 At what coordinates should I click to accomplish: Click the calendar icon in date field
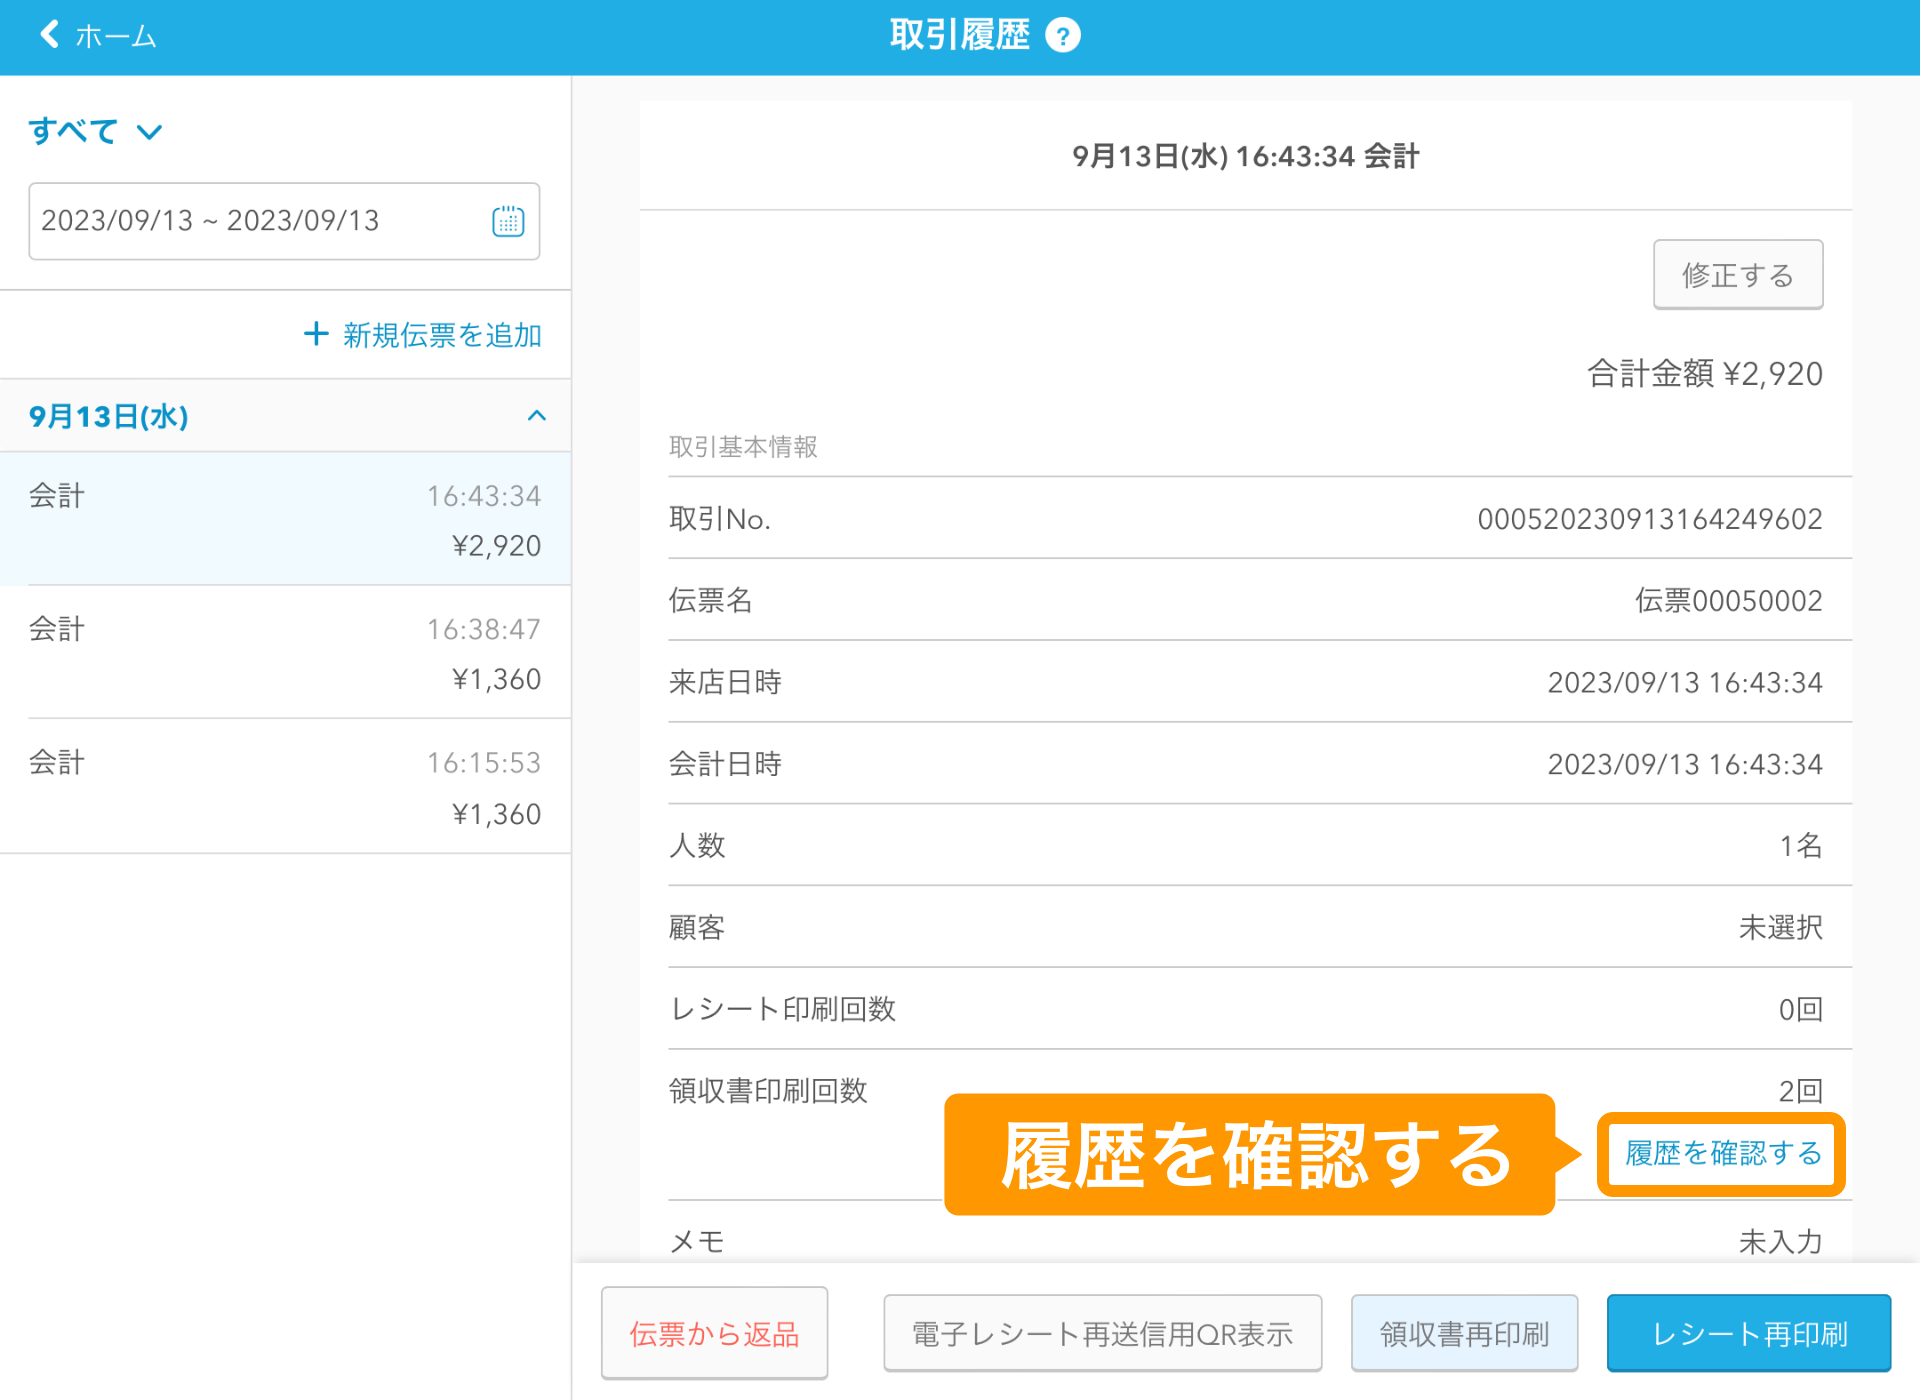tap(508, 221)
